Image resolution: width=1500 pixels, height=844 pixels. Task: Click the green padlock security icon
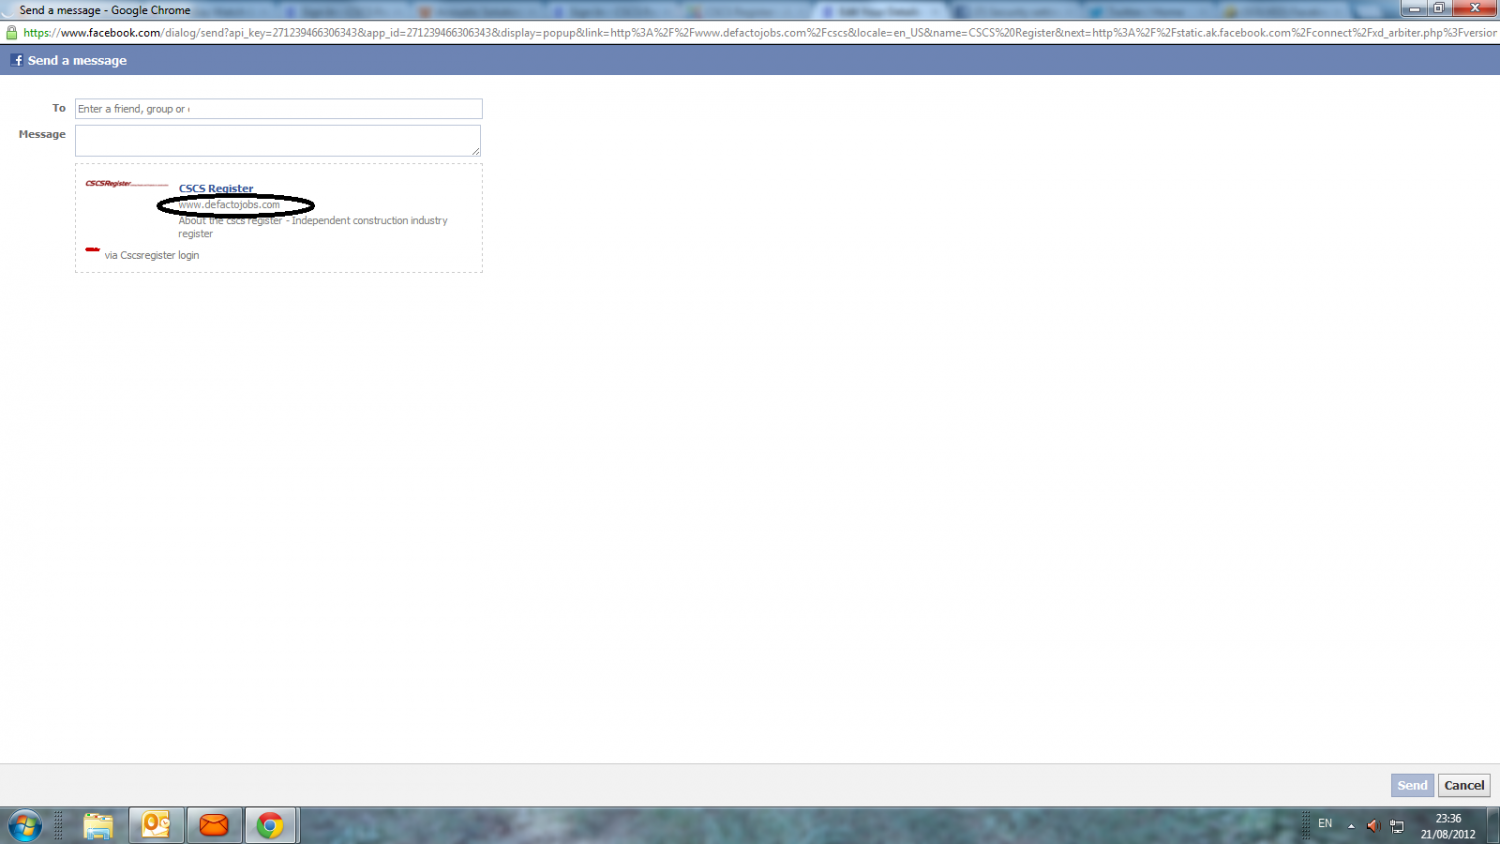click(12, 33)
